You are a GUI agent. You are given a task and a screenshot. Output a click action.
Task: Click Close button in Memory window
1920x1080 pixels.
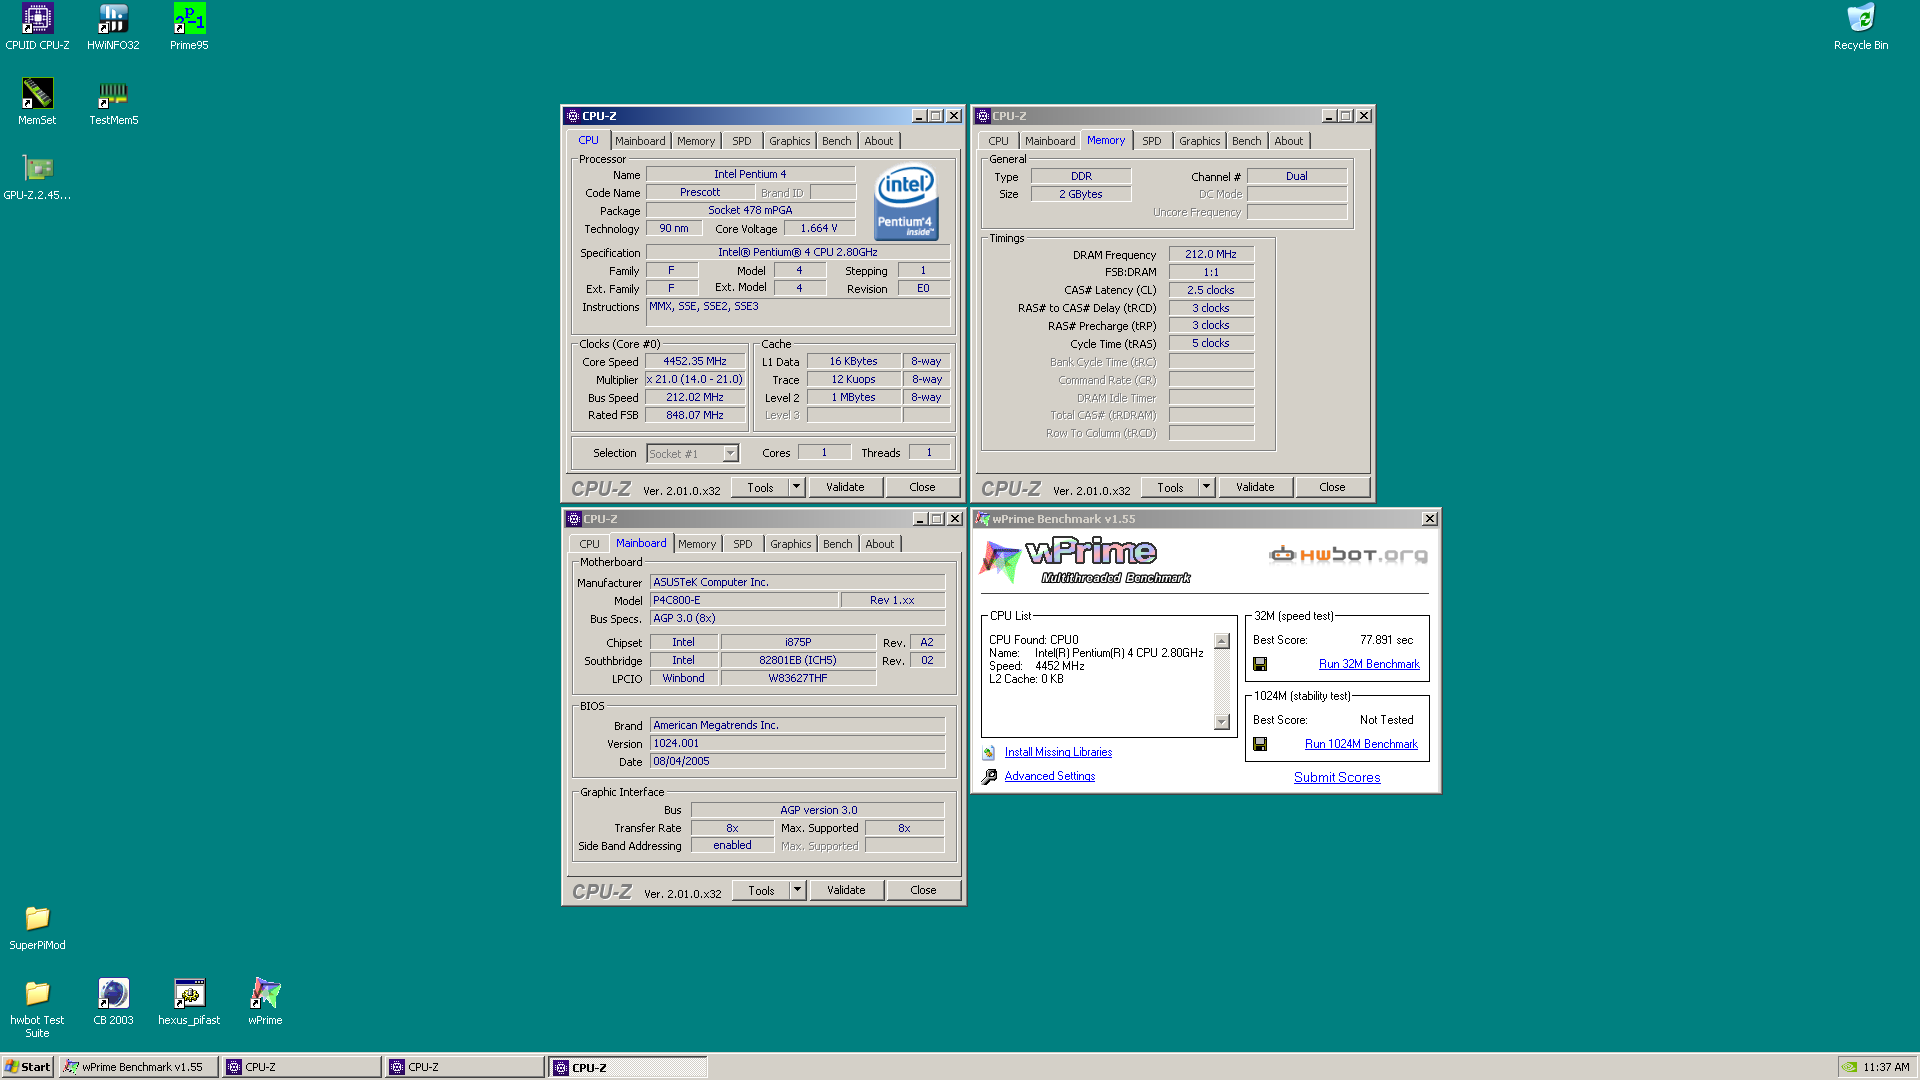coord(1332,487)
